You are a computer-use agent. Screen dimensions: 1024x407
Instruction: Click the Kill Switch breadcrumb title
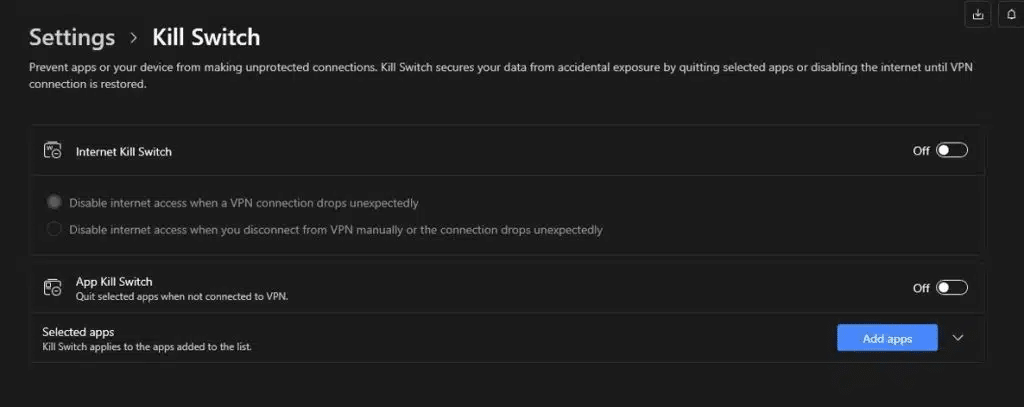206,37
